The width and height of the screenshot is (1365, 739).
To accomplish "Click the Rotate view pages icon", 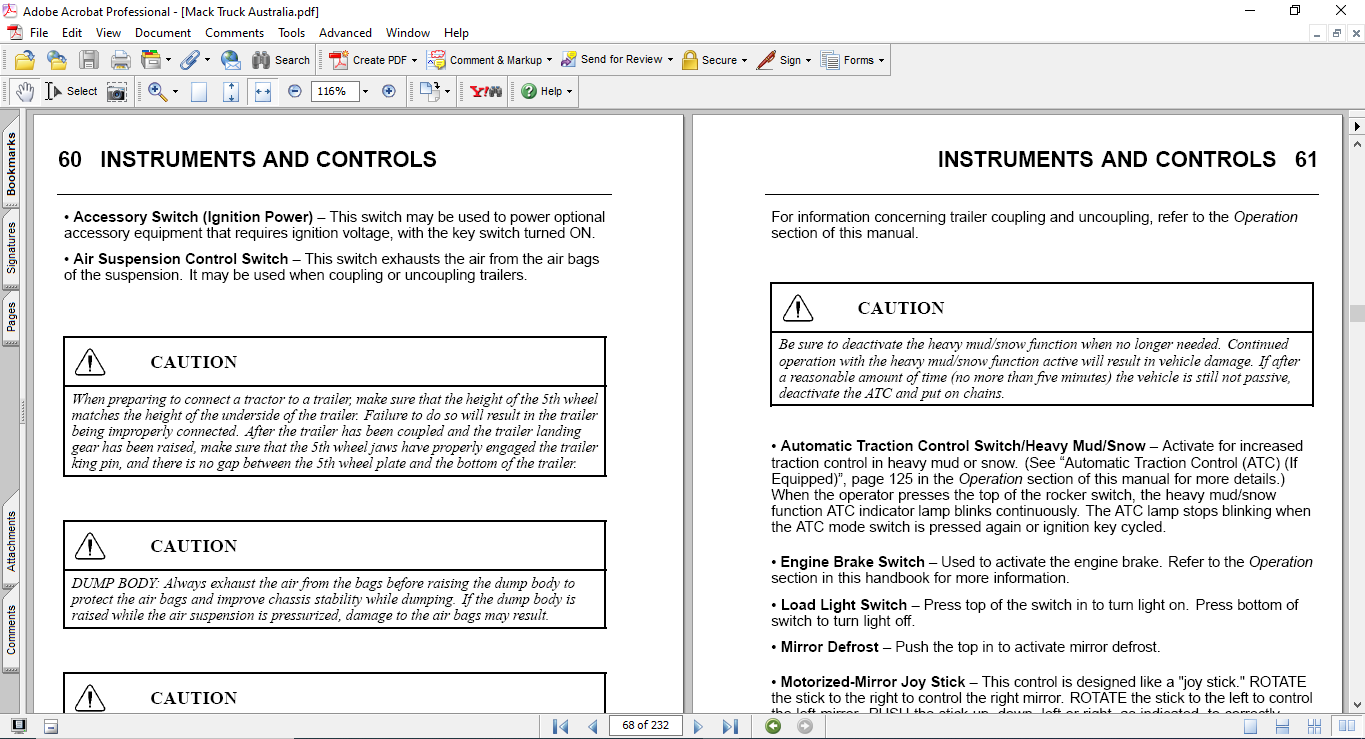I will 429,91.
